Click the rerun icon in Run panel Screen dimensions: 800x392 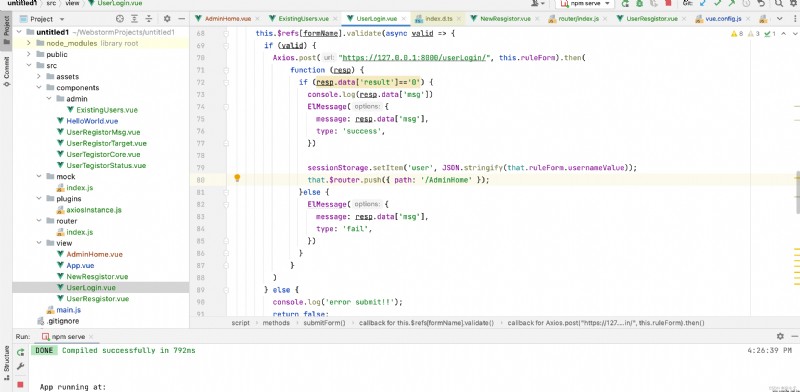[20, 352]
